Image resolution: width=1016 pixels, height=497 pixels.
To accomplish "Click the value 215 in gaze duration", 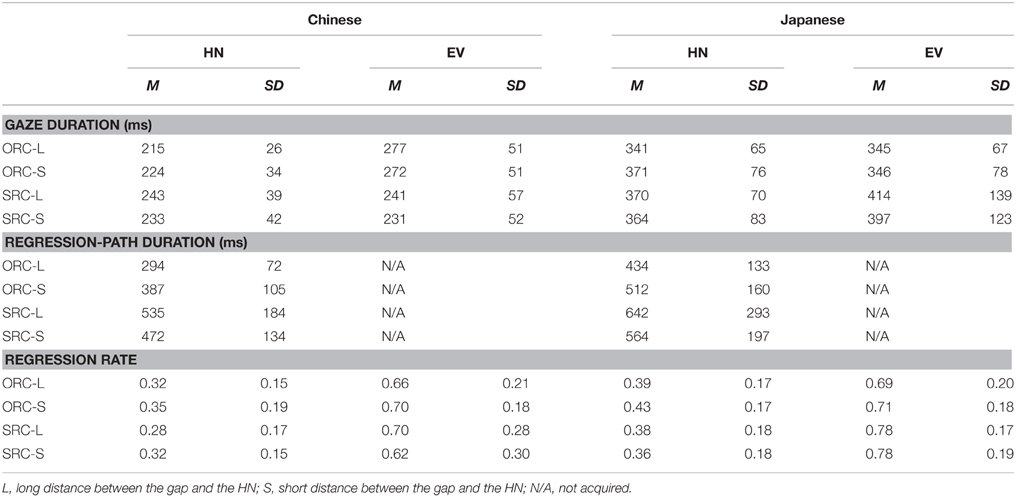I will point(152,148).
